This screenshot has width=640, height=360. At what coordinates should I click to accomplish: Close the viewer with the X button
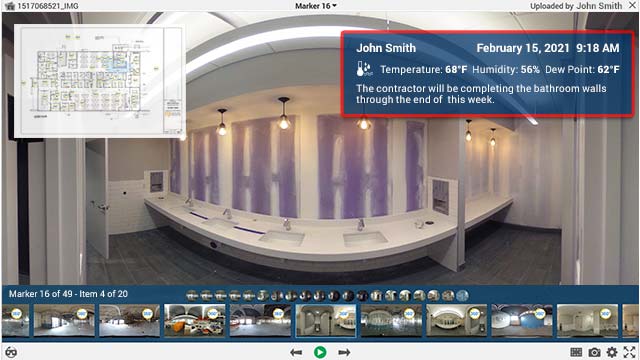point(633,5)
